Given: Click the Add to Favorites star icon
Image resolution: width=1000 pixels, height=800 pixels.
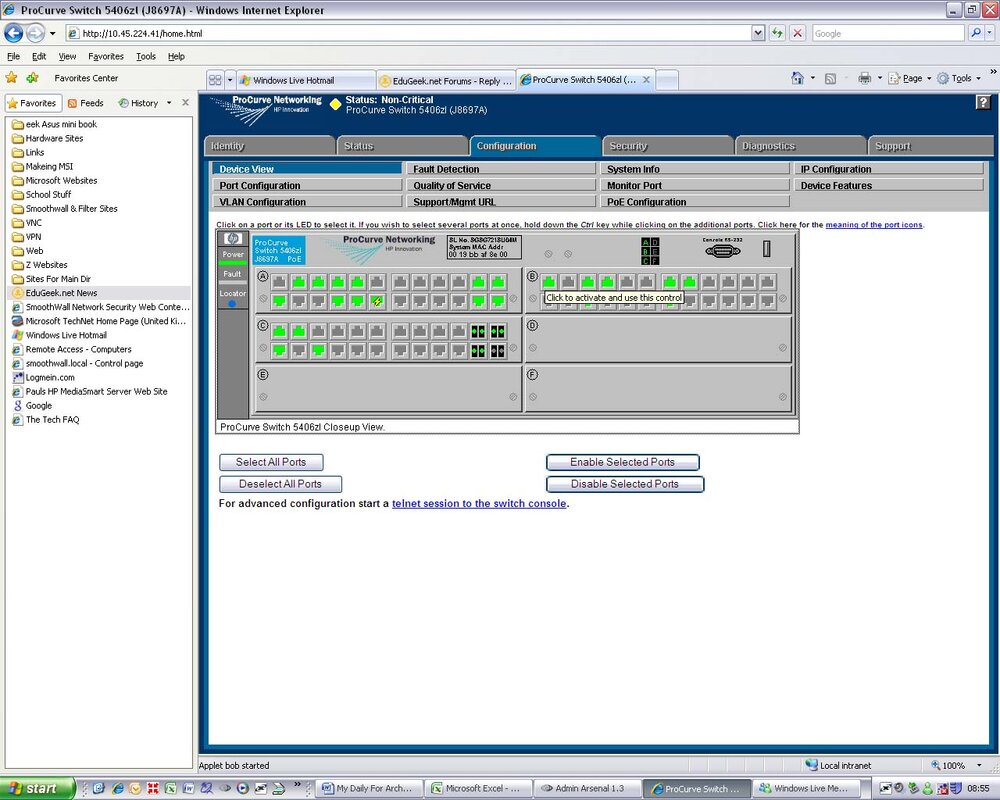Looking at the screenshot, I should coord(32,78).
